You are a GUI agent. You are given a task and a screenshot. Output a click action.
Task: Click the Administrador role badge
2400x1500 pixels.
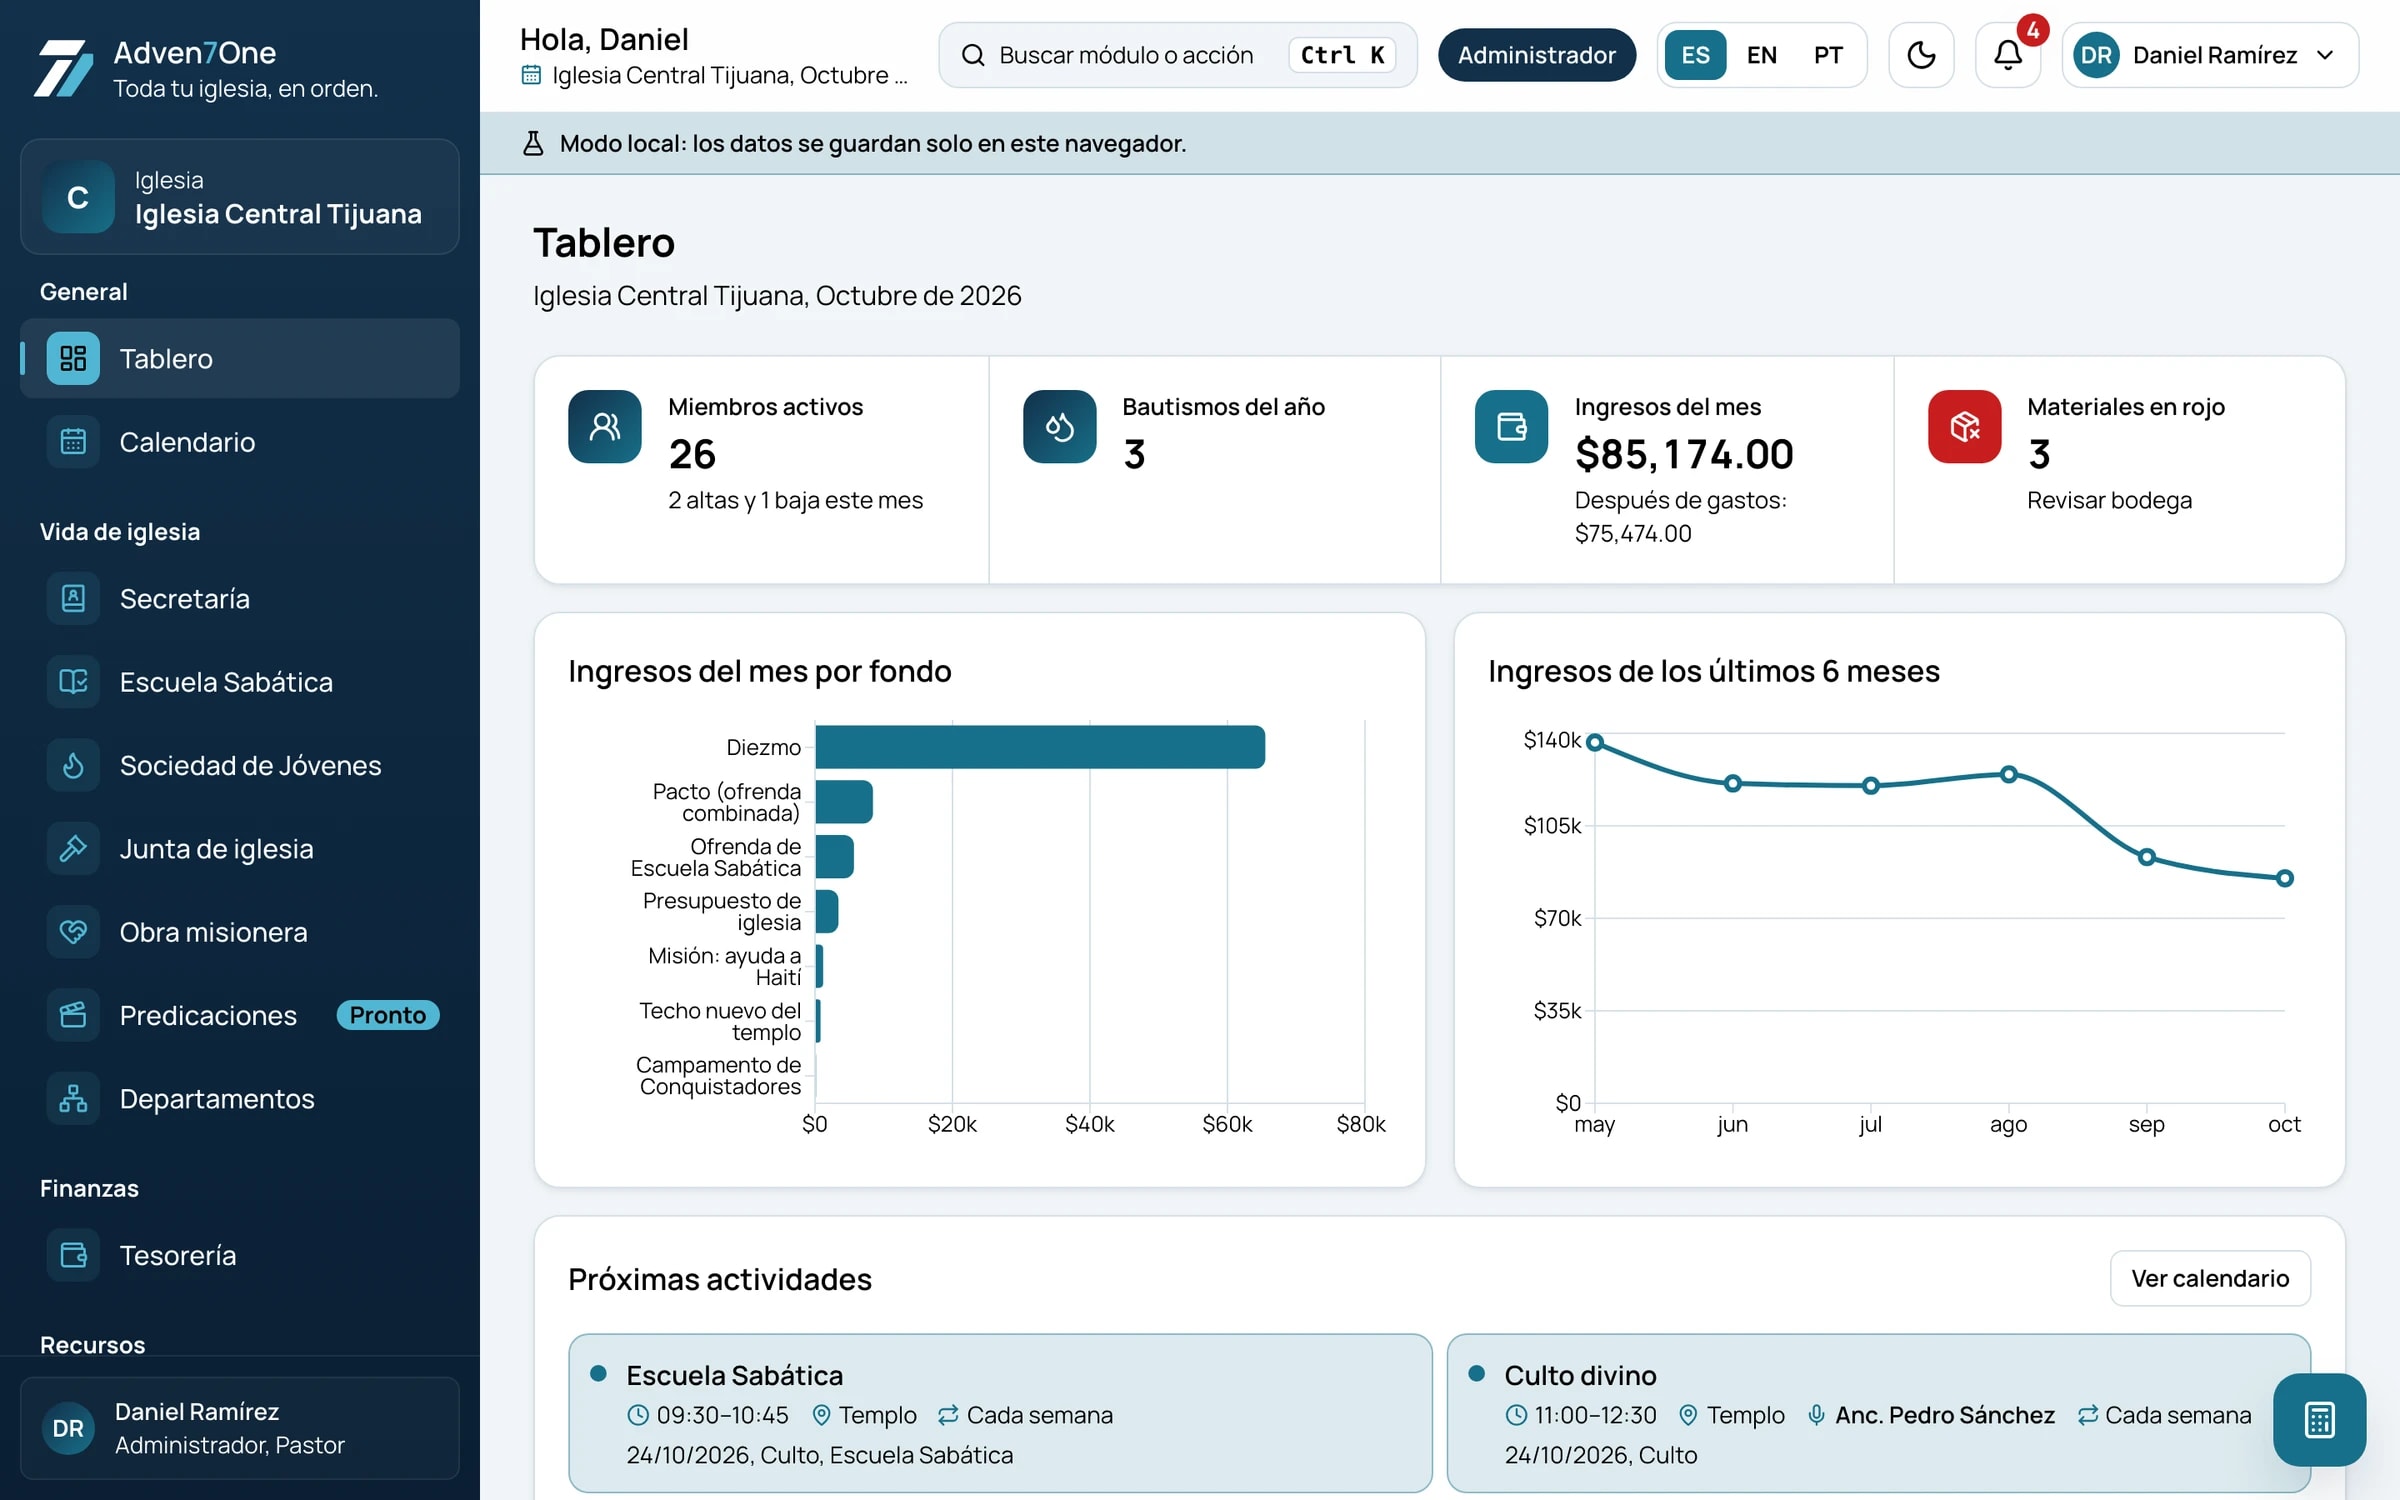1537,55
